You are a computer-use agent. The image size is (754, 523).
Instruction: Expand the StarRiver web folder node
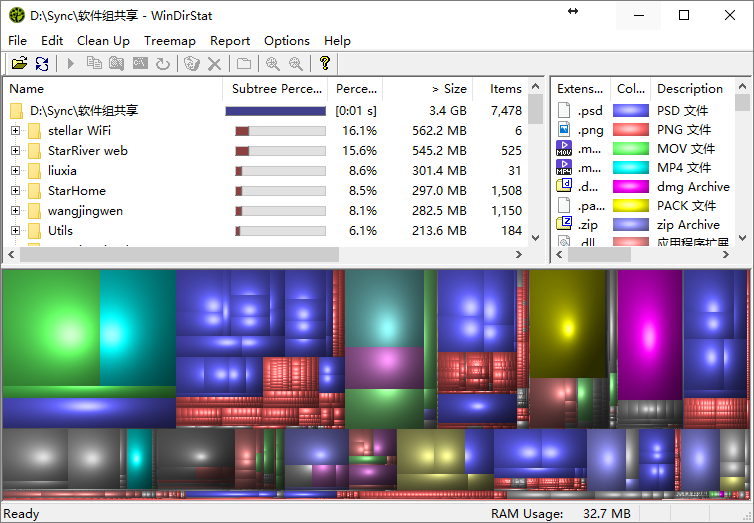15,151
